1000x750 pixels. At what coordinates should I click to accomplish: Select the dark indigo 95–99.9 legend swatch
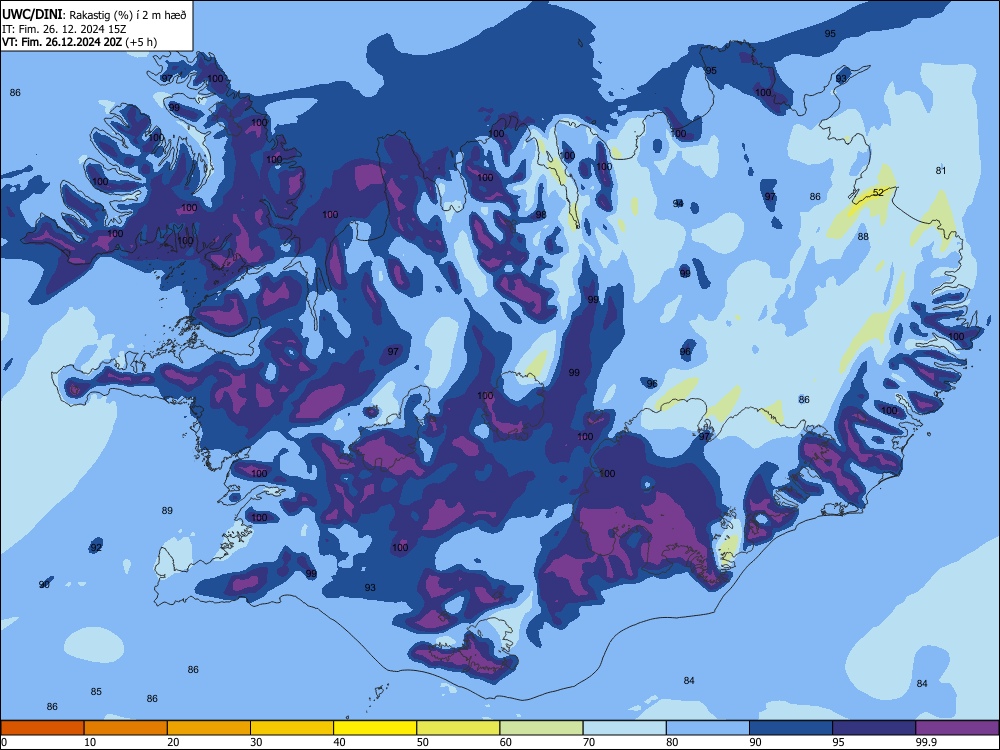point(874,728)
